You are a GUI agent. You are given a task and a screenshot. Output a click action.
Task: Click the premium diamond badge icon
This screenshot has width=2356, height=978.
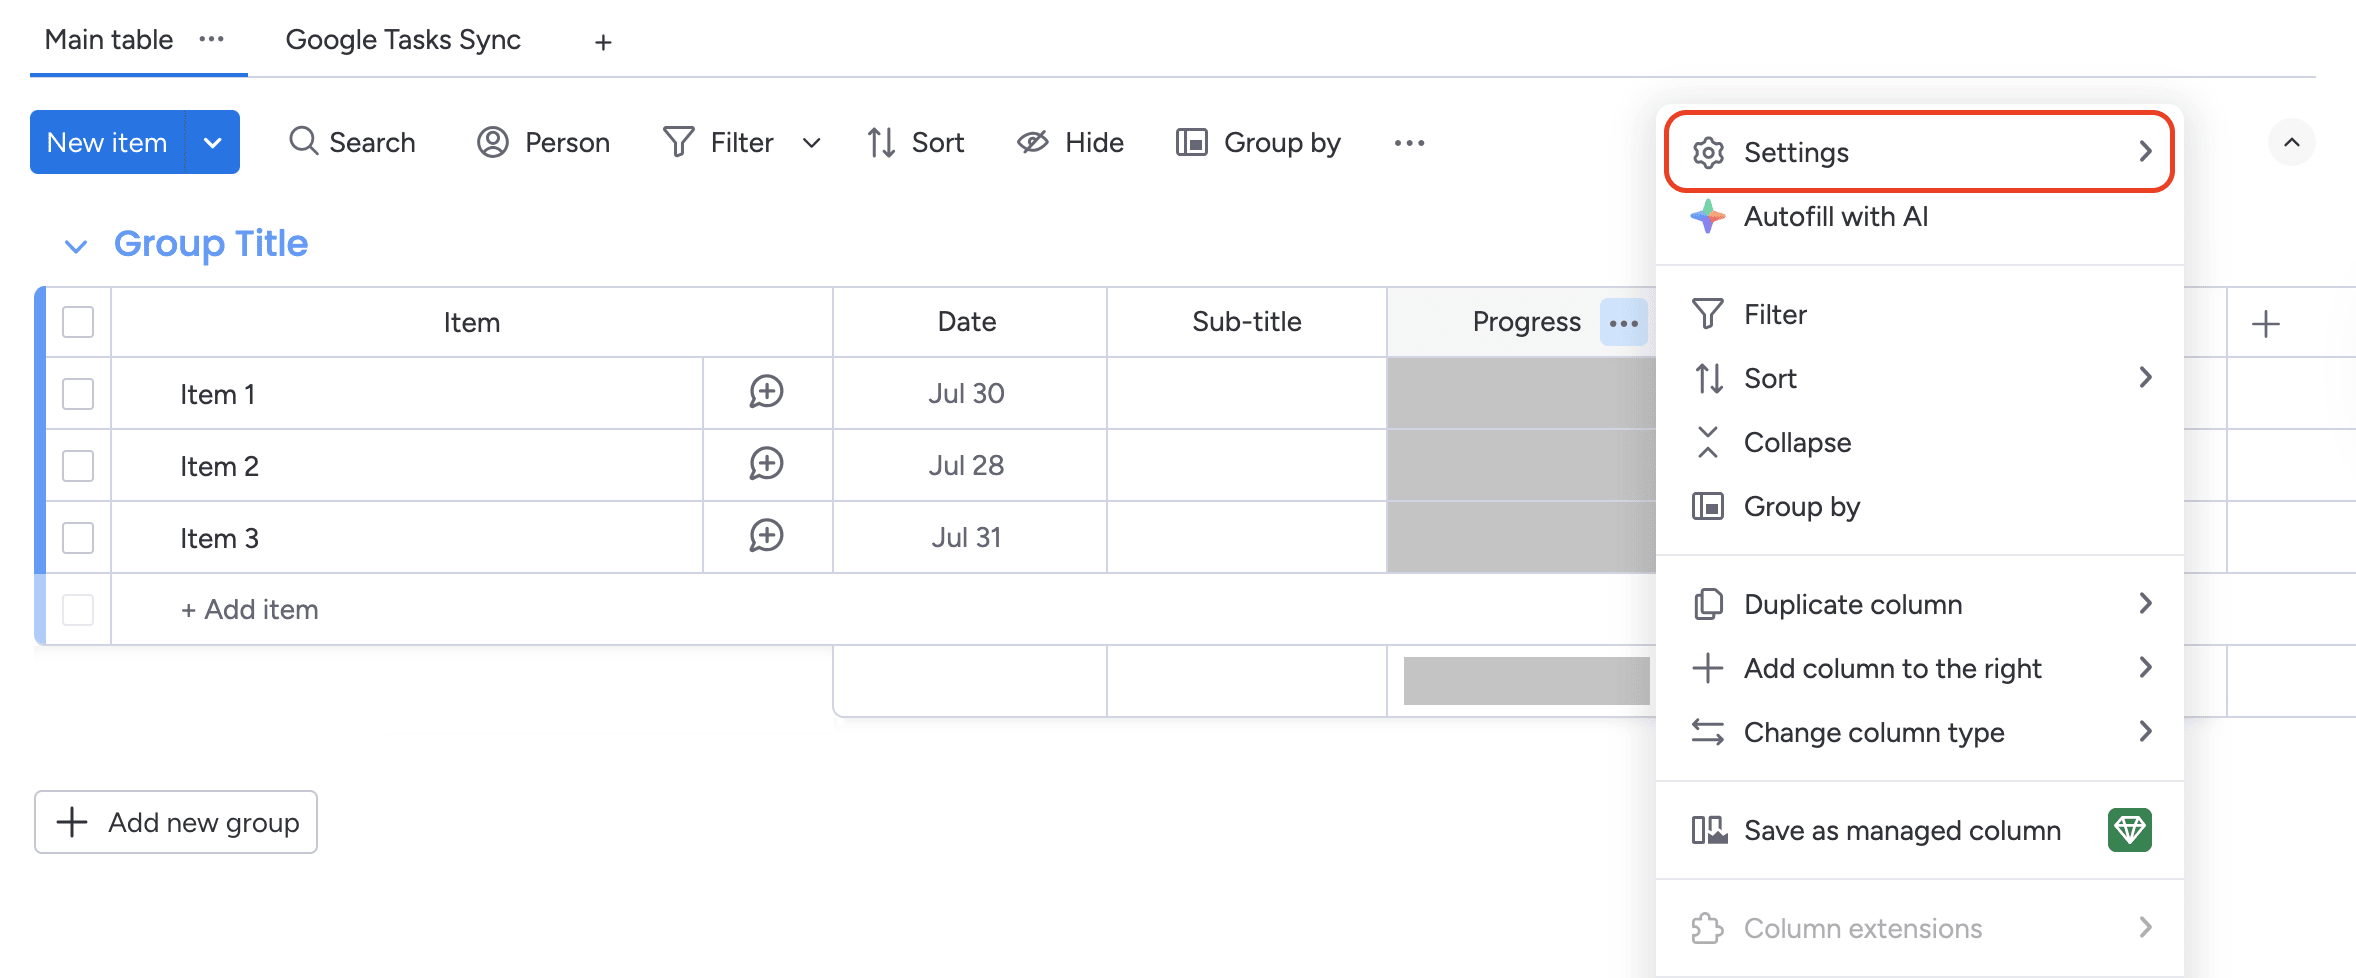pyautogui.click(x=2130, y=830)
